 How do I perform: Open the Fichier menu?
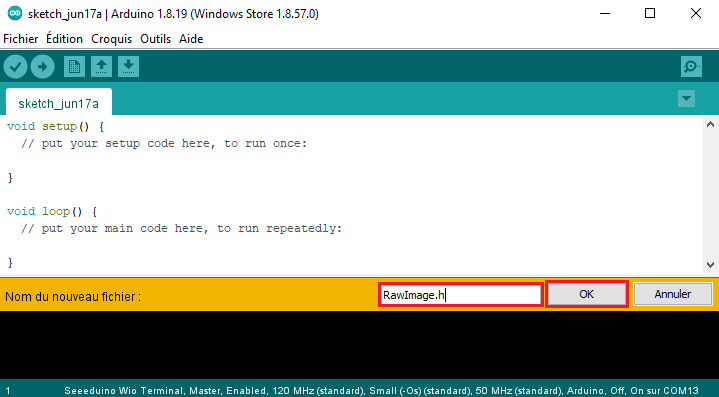21,39
